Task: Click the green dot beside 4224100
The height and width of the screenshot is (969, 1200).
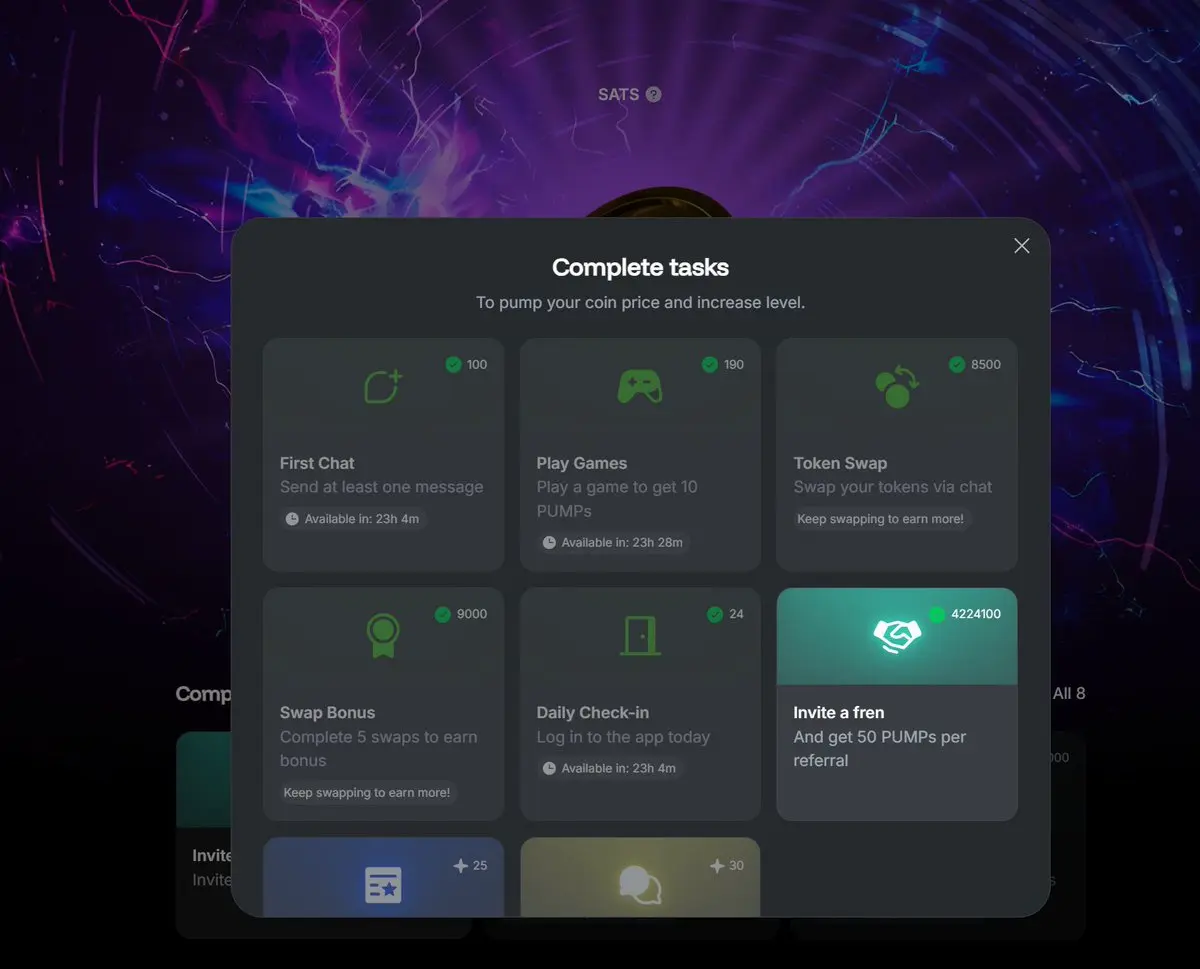Action: tap(937, 614)
